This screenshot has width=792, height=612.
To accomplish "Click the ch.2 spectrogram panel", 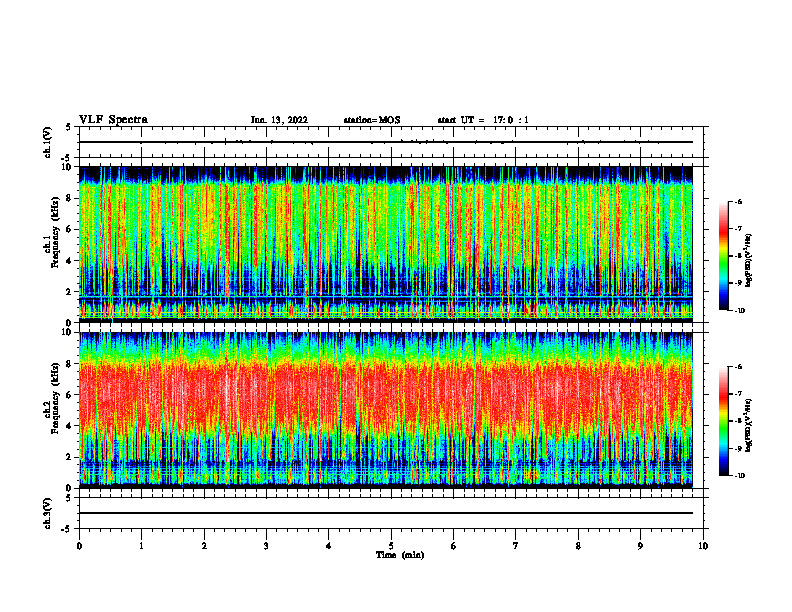I will coord(386,410).
